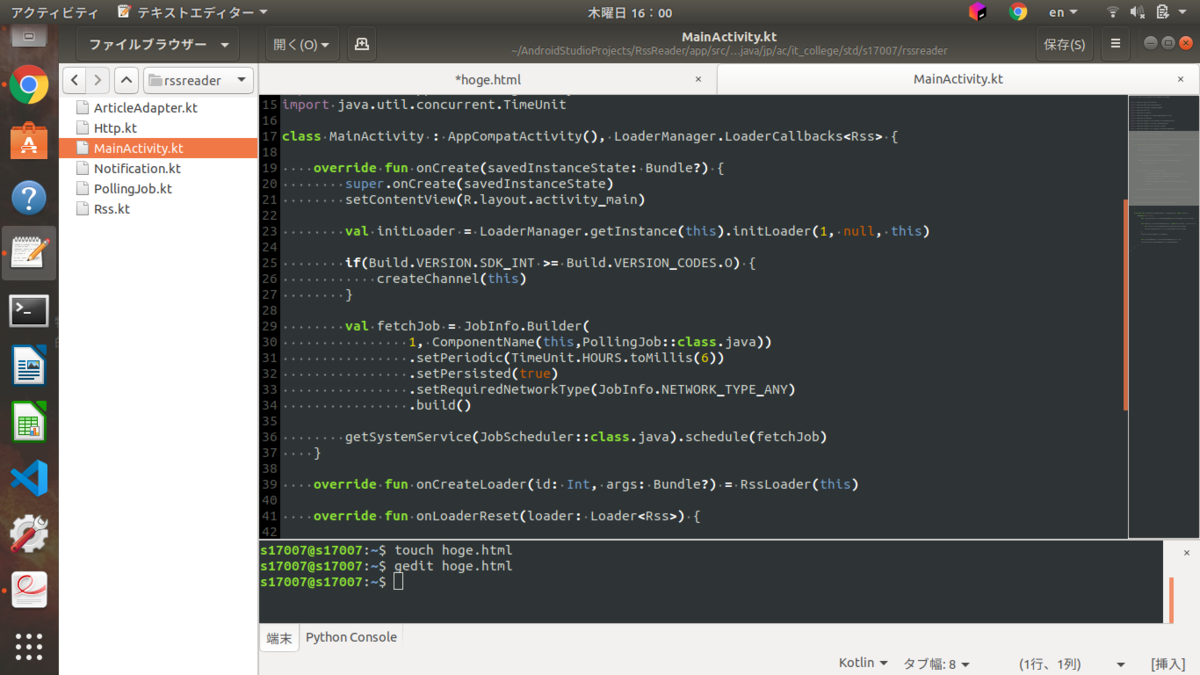Click the 保存(S) save button
Screen dimensions: 1200x675
pos(1064,44)
